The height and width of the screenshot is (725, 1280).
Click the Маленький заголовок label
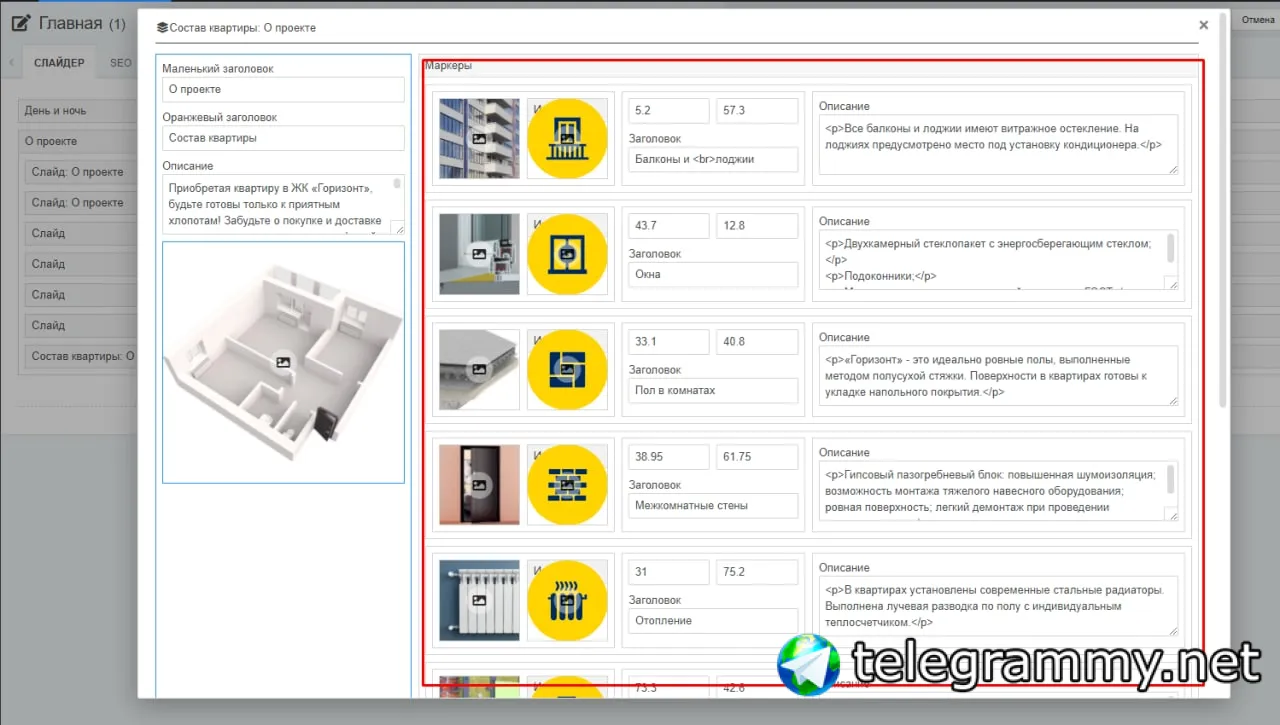(218, 69)
